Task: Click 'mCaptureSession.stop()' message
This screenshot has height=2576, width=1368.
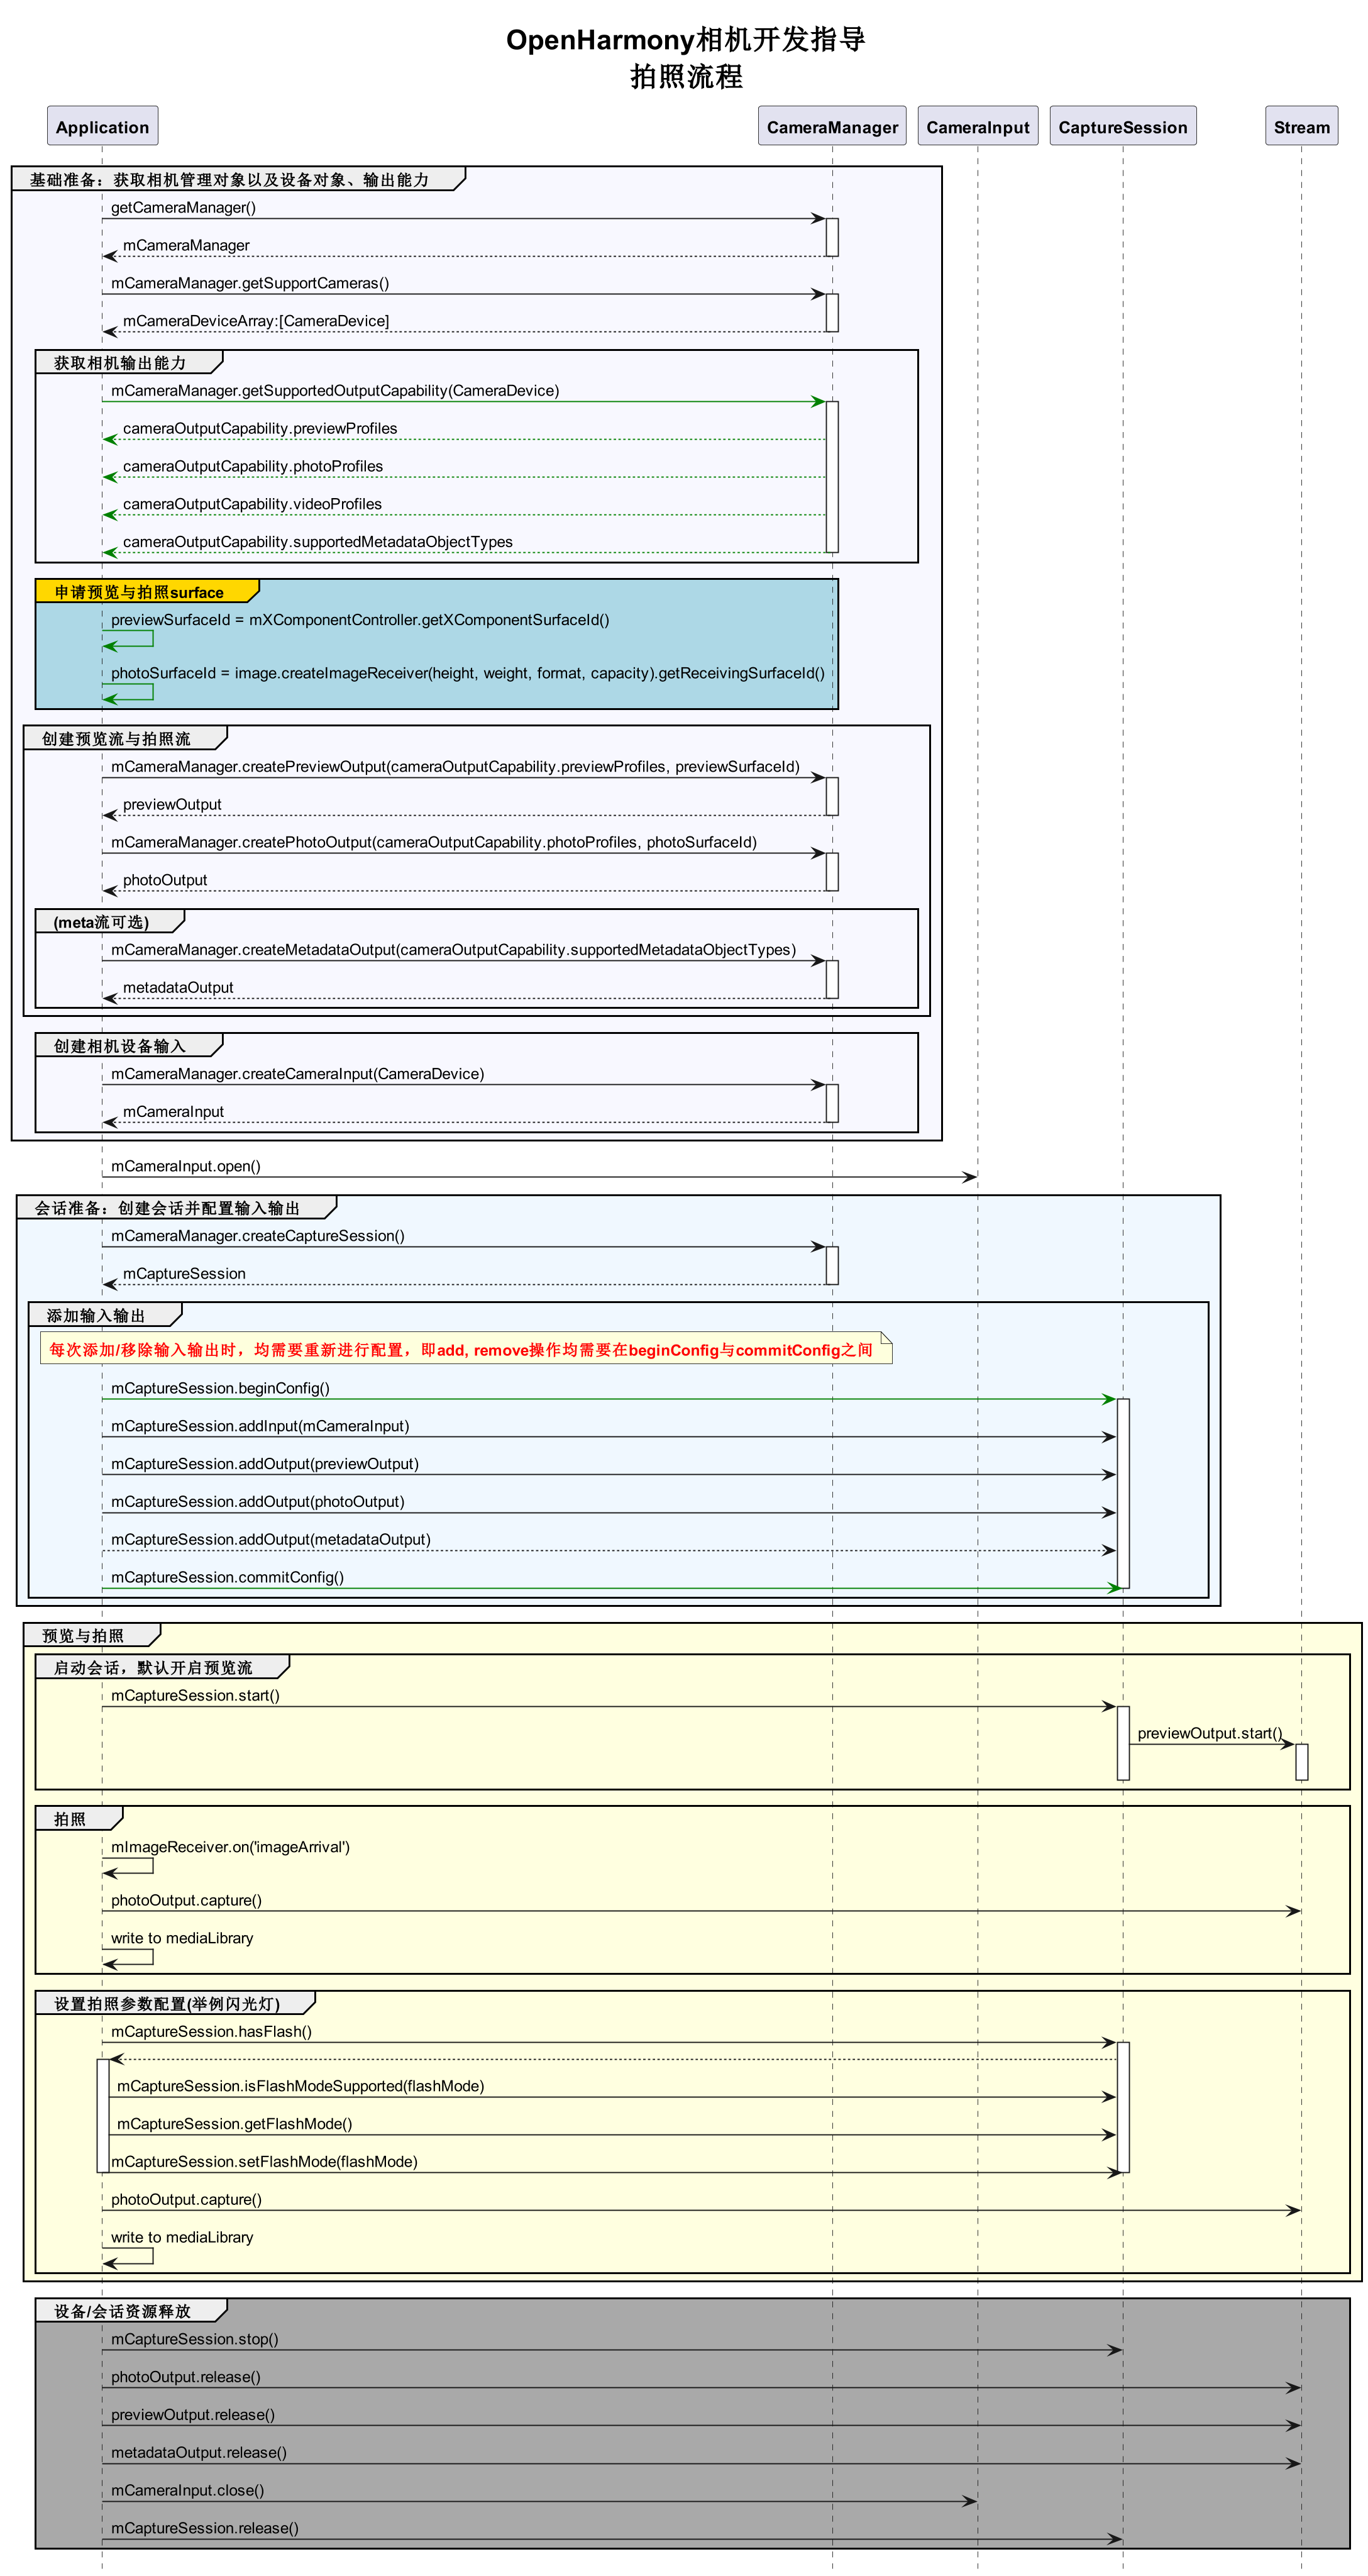Action: (194, 2340)
